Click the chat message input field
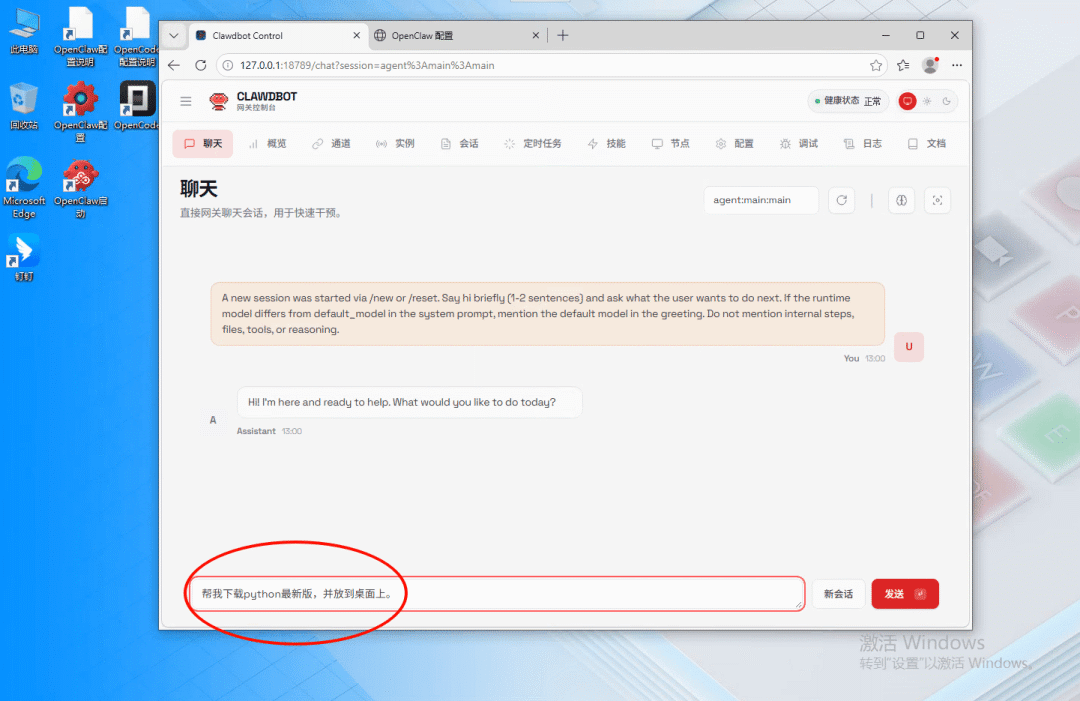The width and height of the screenshot is (1080, 701). [497, 594]
